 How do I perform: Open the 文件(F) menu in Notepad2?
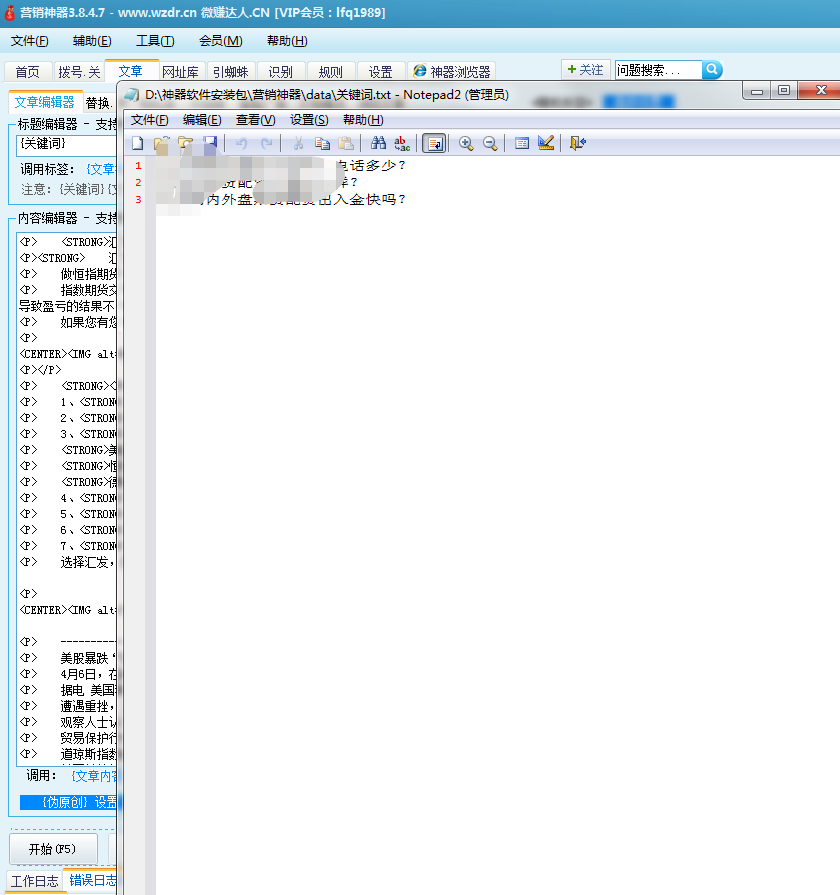coord(150,120)
